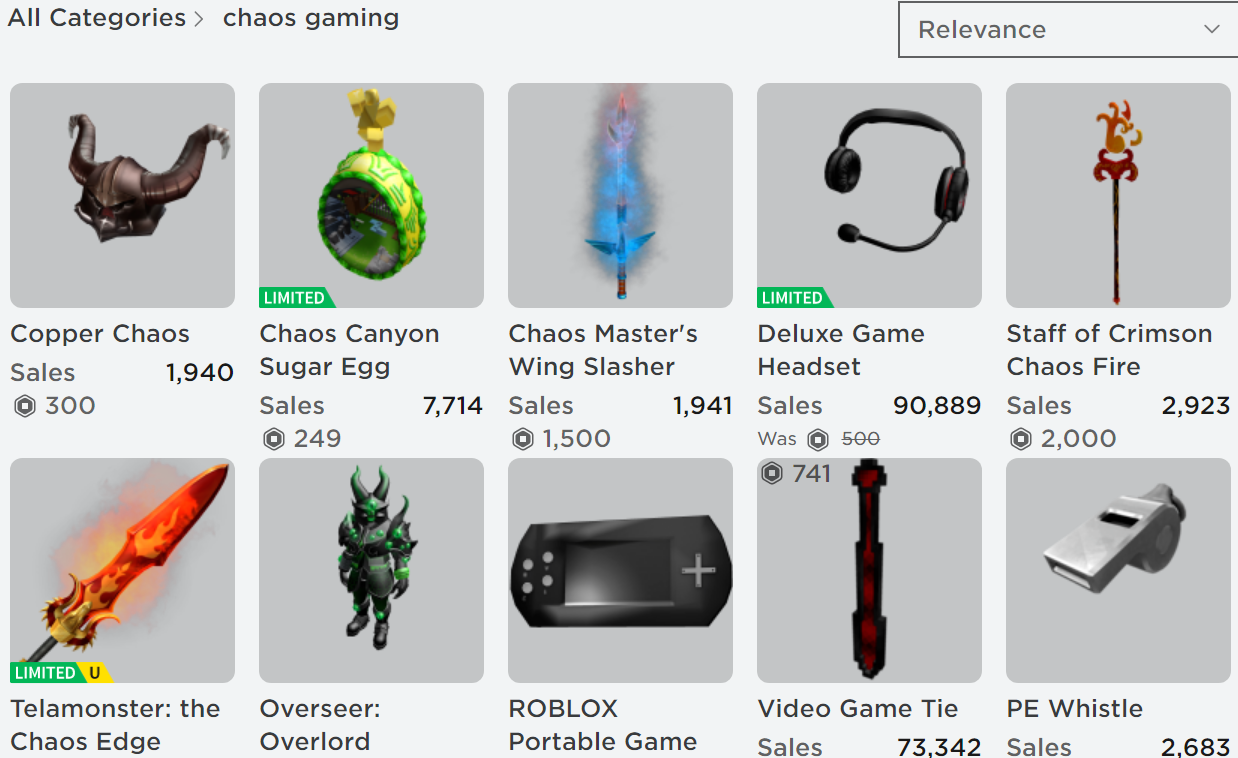Click the Robux icon beside 300 price

[24, 406]
